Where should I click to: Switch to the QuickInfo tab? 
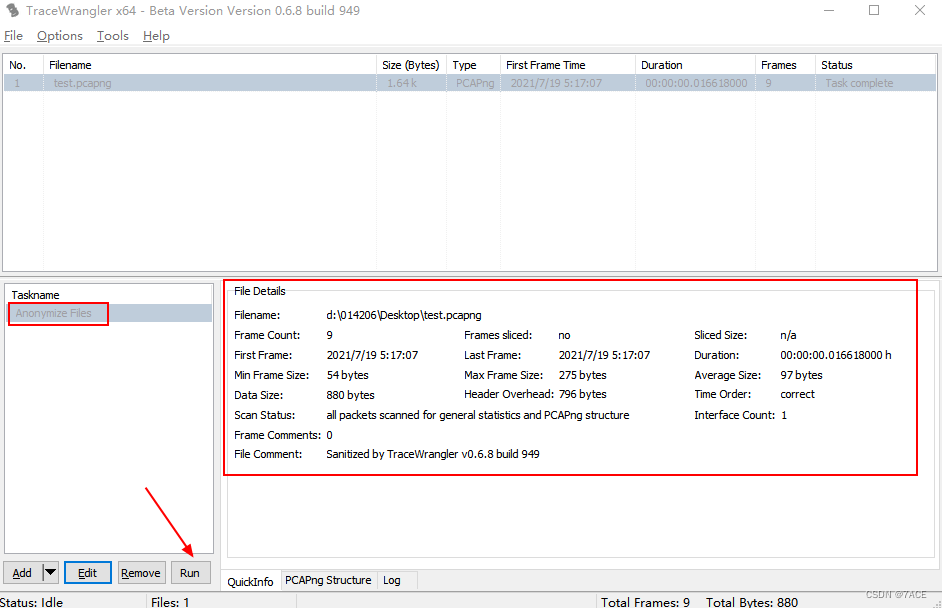coord(250,582)
